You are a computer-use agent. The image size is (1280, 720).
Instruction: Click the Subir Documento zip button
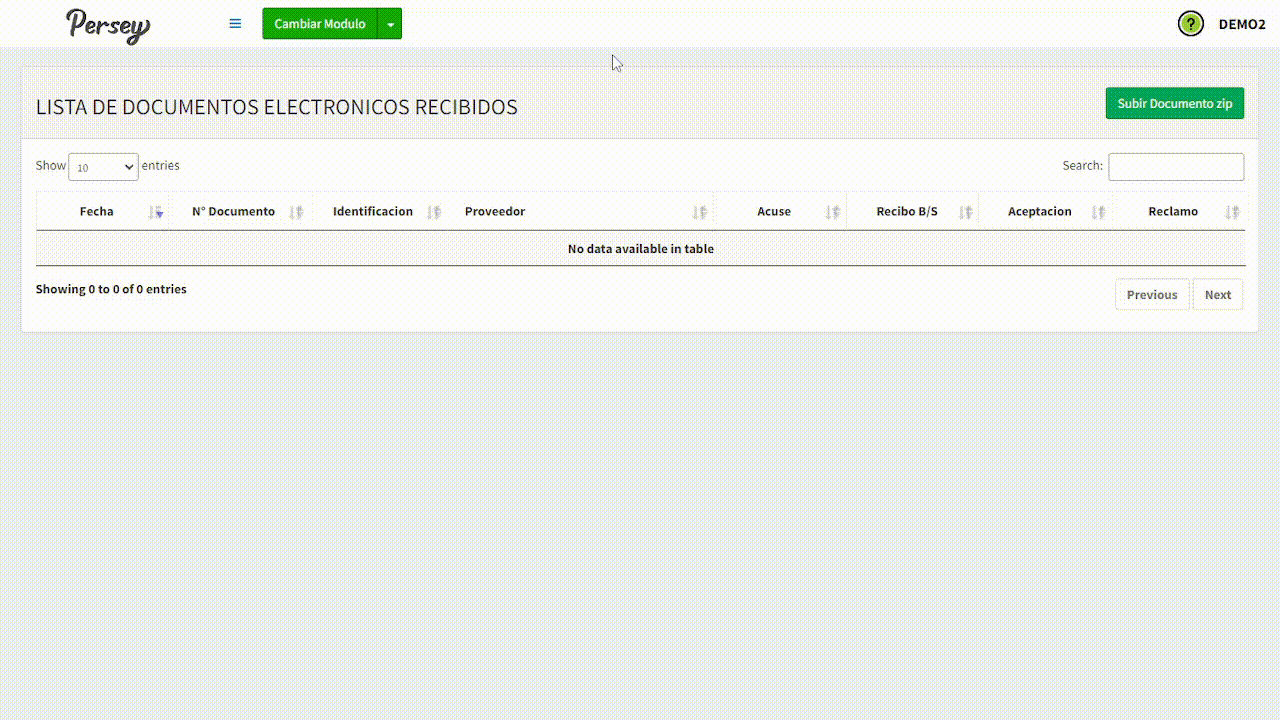pyautogui.click(x=1174, y=103)
